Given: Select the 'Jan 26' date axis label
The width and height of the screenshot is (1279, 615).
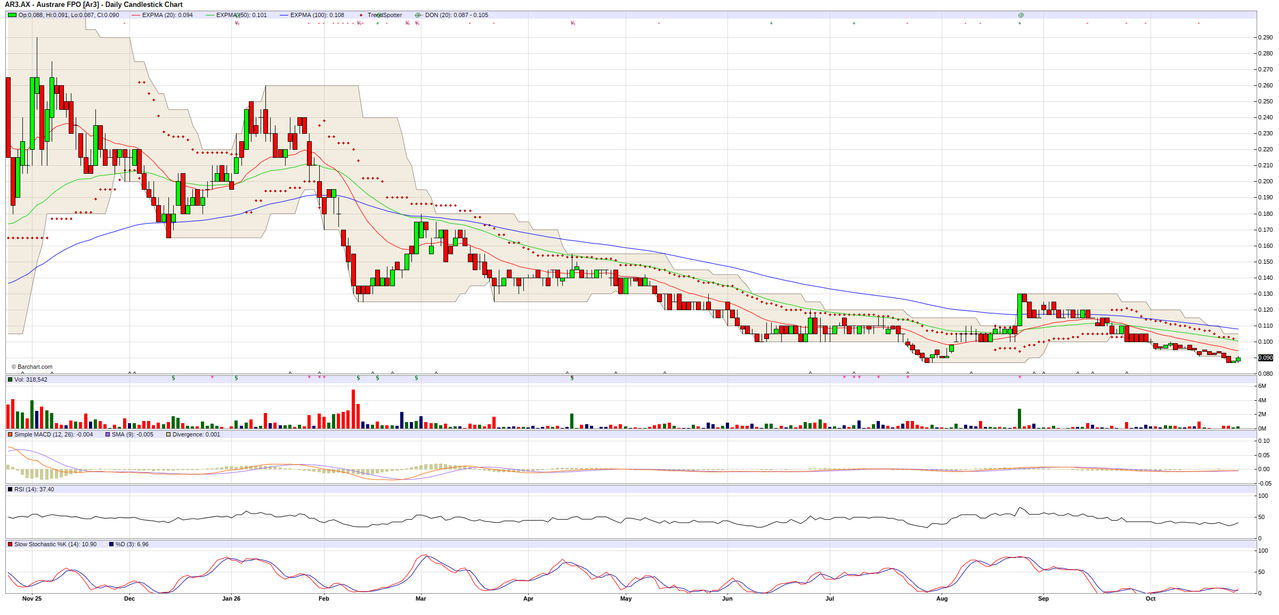Looking at the screenshot, I should 232,599.
